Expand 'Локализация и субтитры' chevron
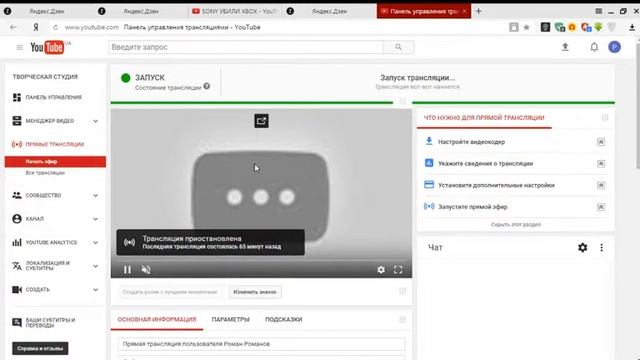The image size is (640, 360). [x=95, y=266]
